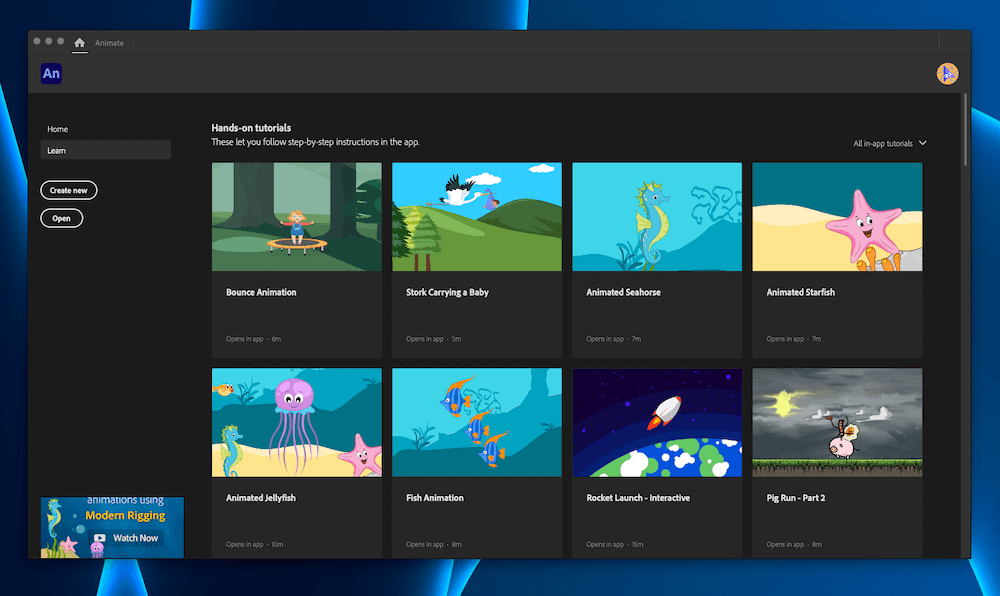Click the Modern Rigging banner image
The width and height of the screenshot is (1000, 596).
[x=112, y=528]
